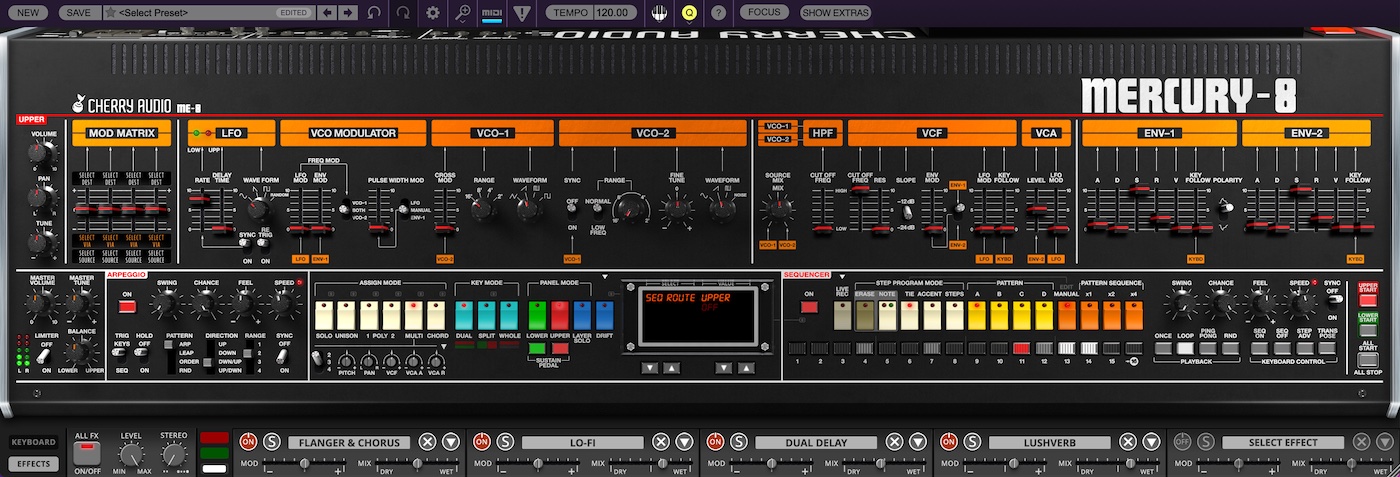Toggle the ALL FX on/off button
1400x477 pixels.
87,452
